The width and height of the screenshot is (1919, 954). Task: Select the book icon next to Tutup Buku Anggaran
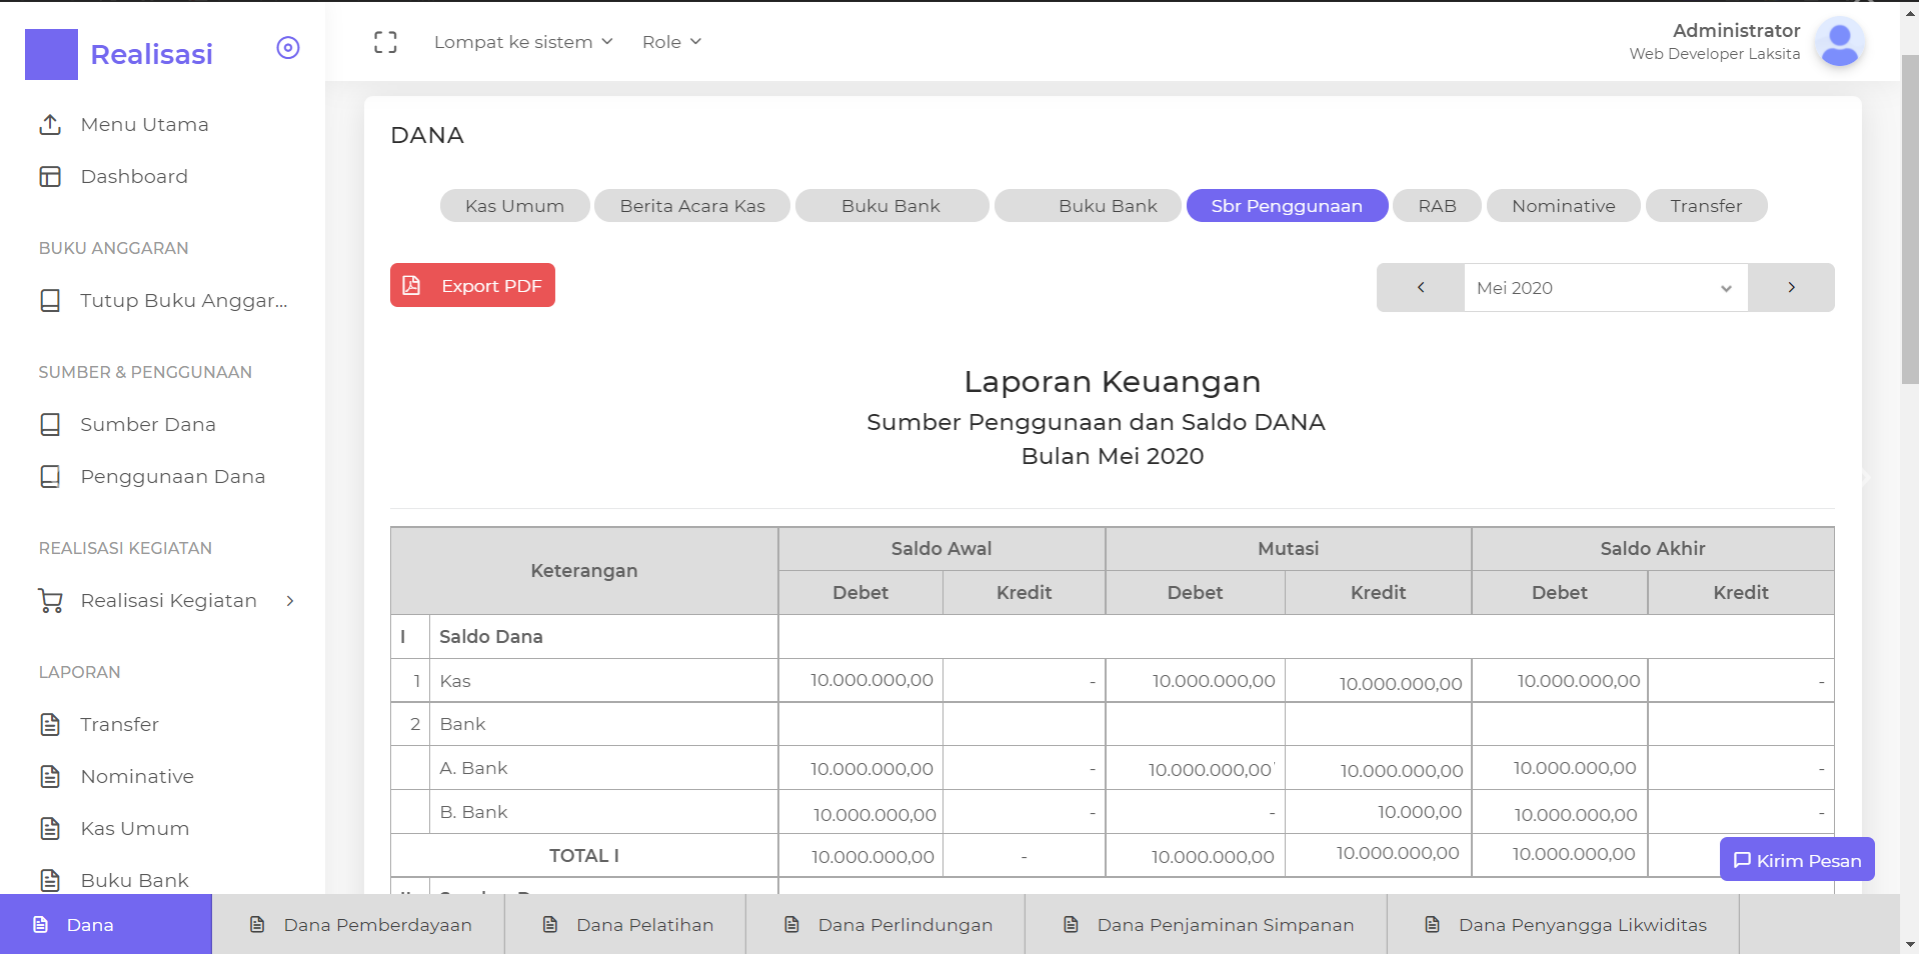pyautogui.click(x=51, y=300)
